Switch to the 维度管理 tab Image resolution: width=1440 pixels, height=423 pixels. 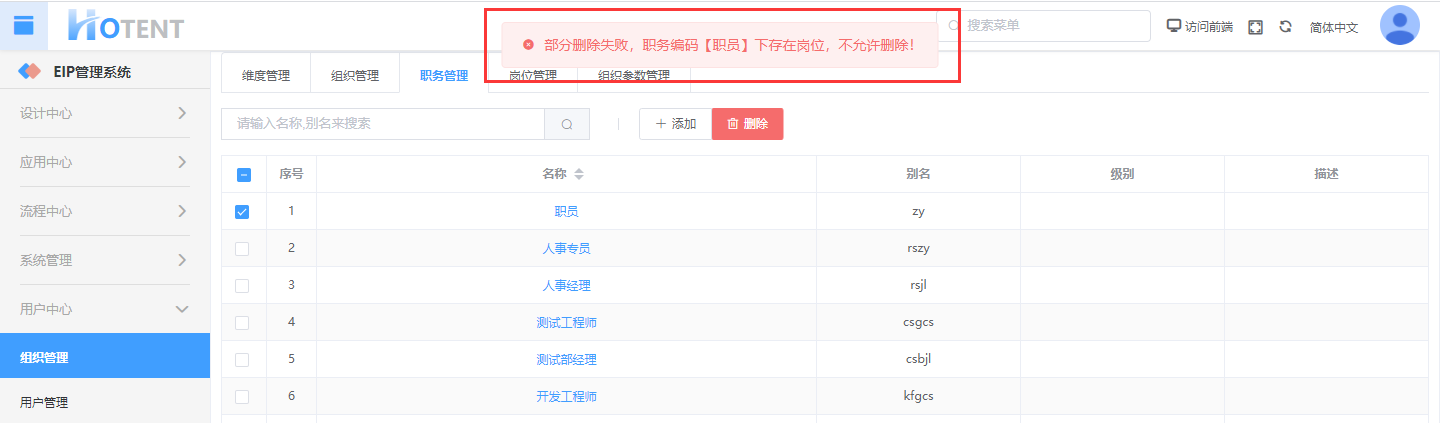tap(266, 75)
